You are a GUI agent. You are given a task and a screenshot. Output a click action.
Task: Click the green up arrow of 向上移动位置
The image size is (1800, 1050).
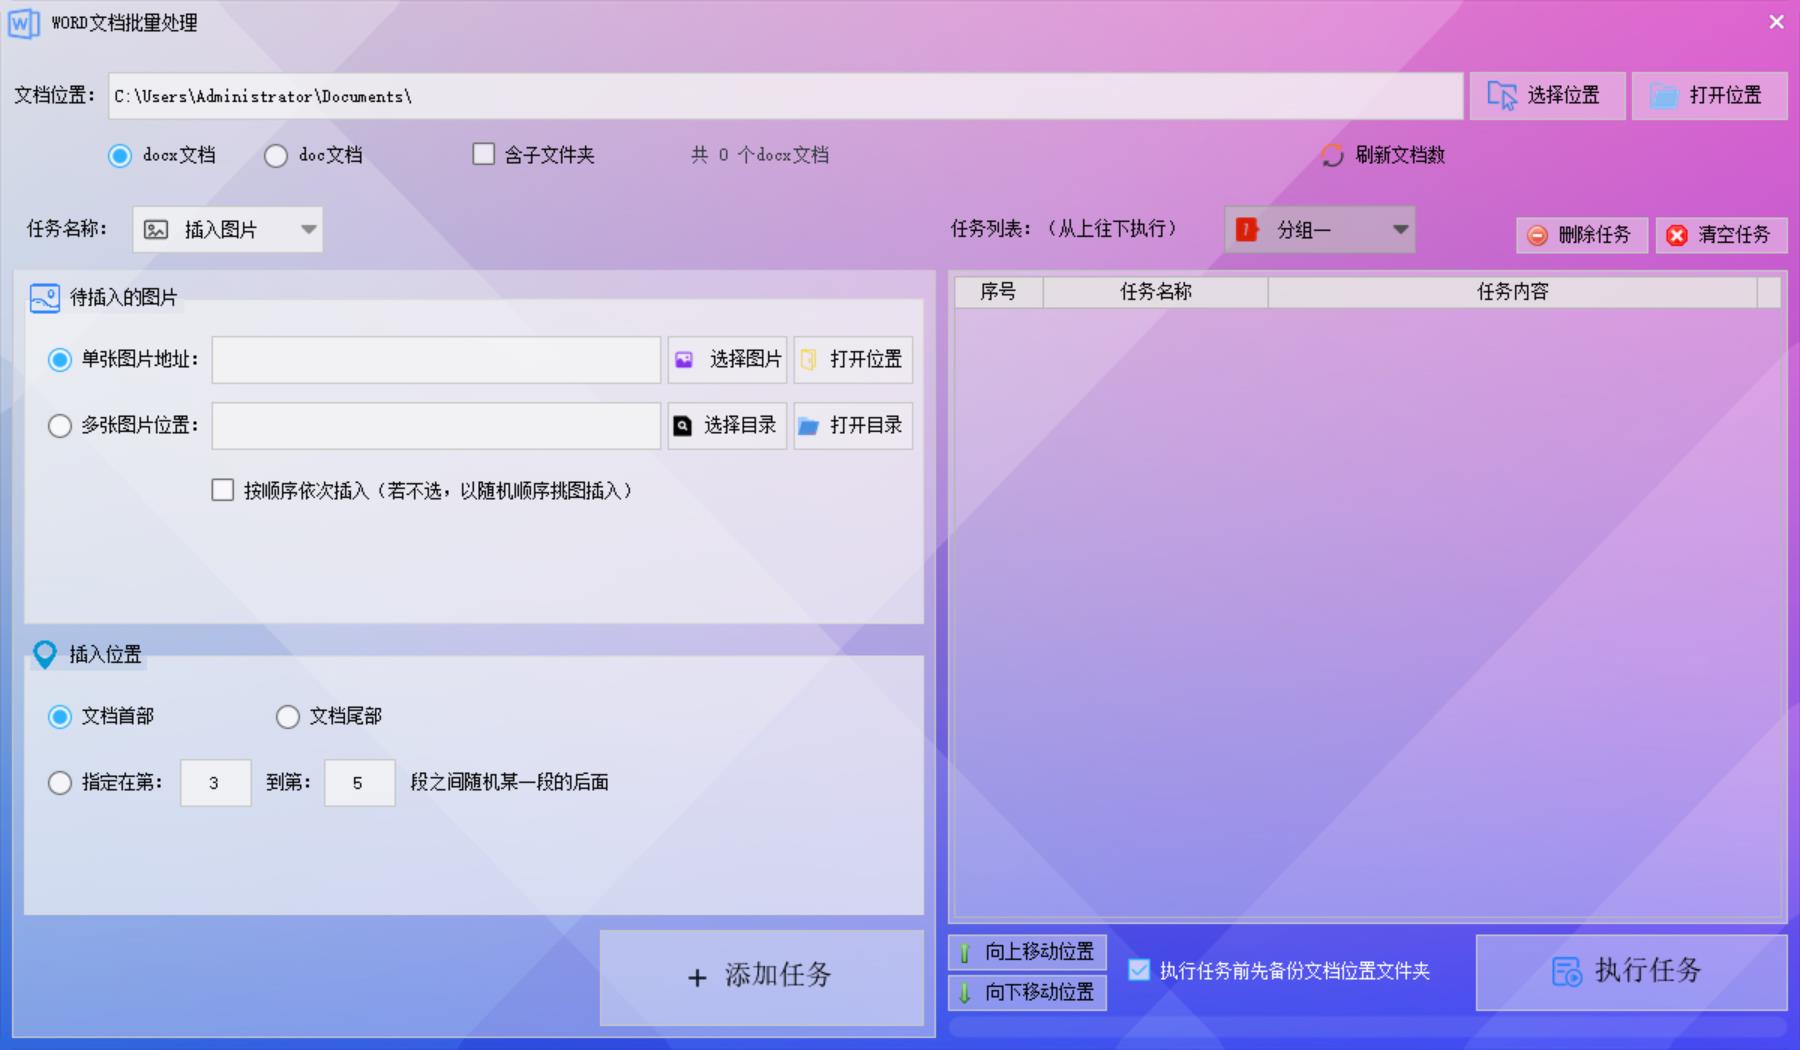(x=965, y=953)
